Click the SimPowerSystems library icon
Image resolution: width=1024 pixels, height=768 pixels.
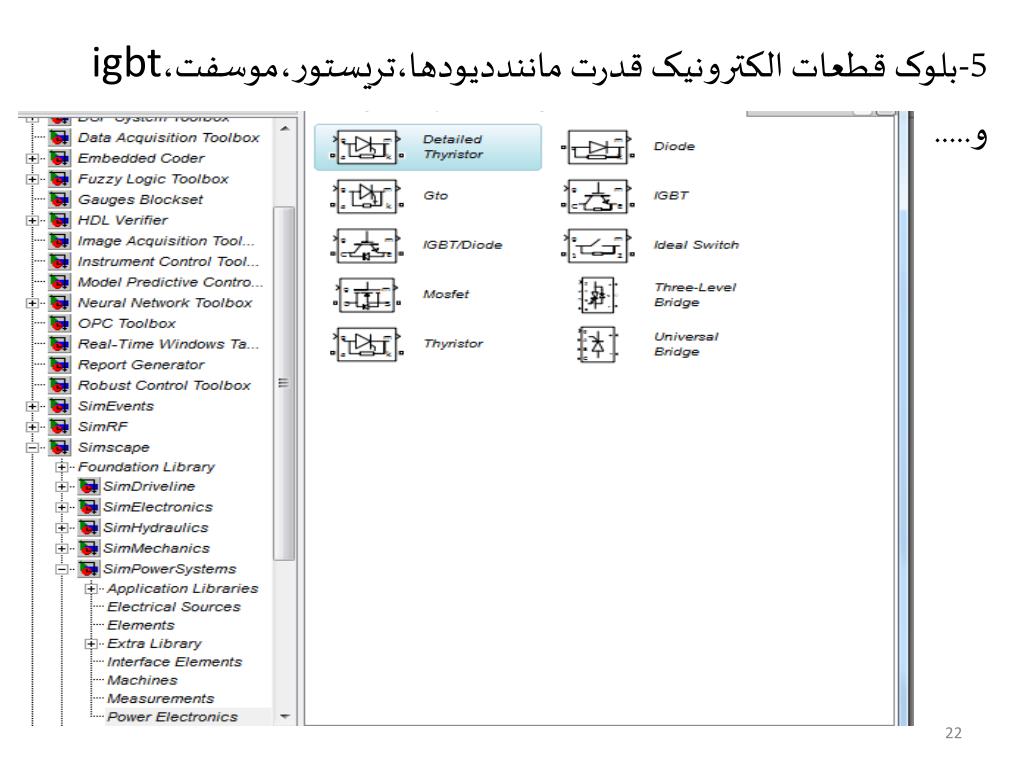[x=88, y=569]
